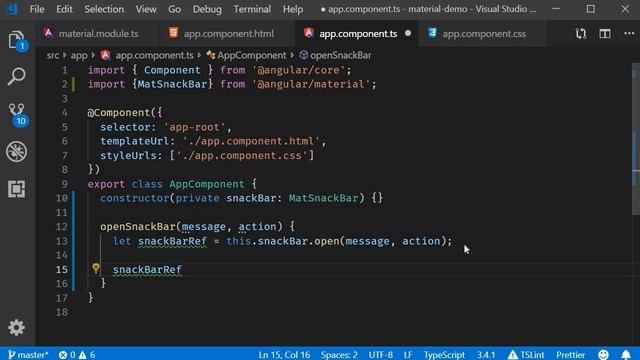Screen dimensions: 640x360
Task: Click TypeScript version 3.4.1
Action: (486, 354)
